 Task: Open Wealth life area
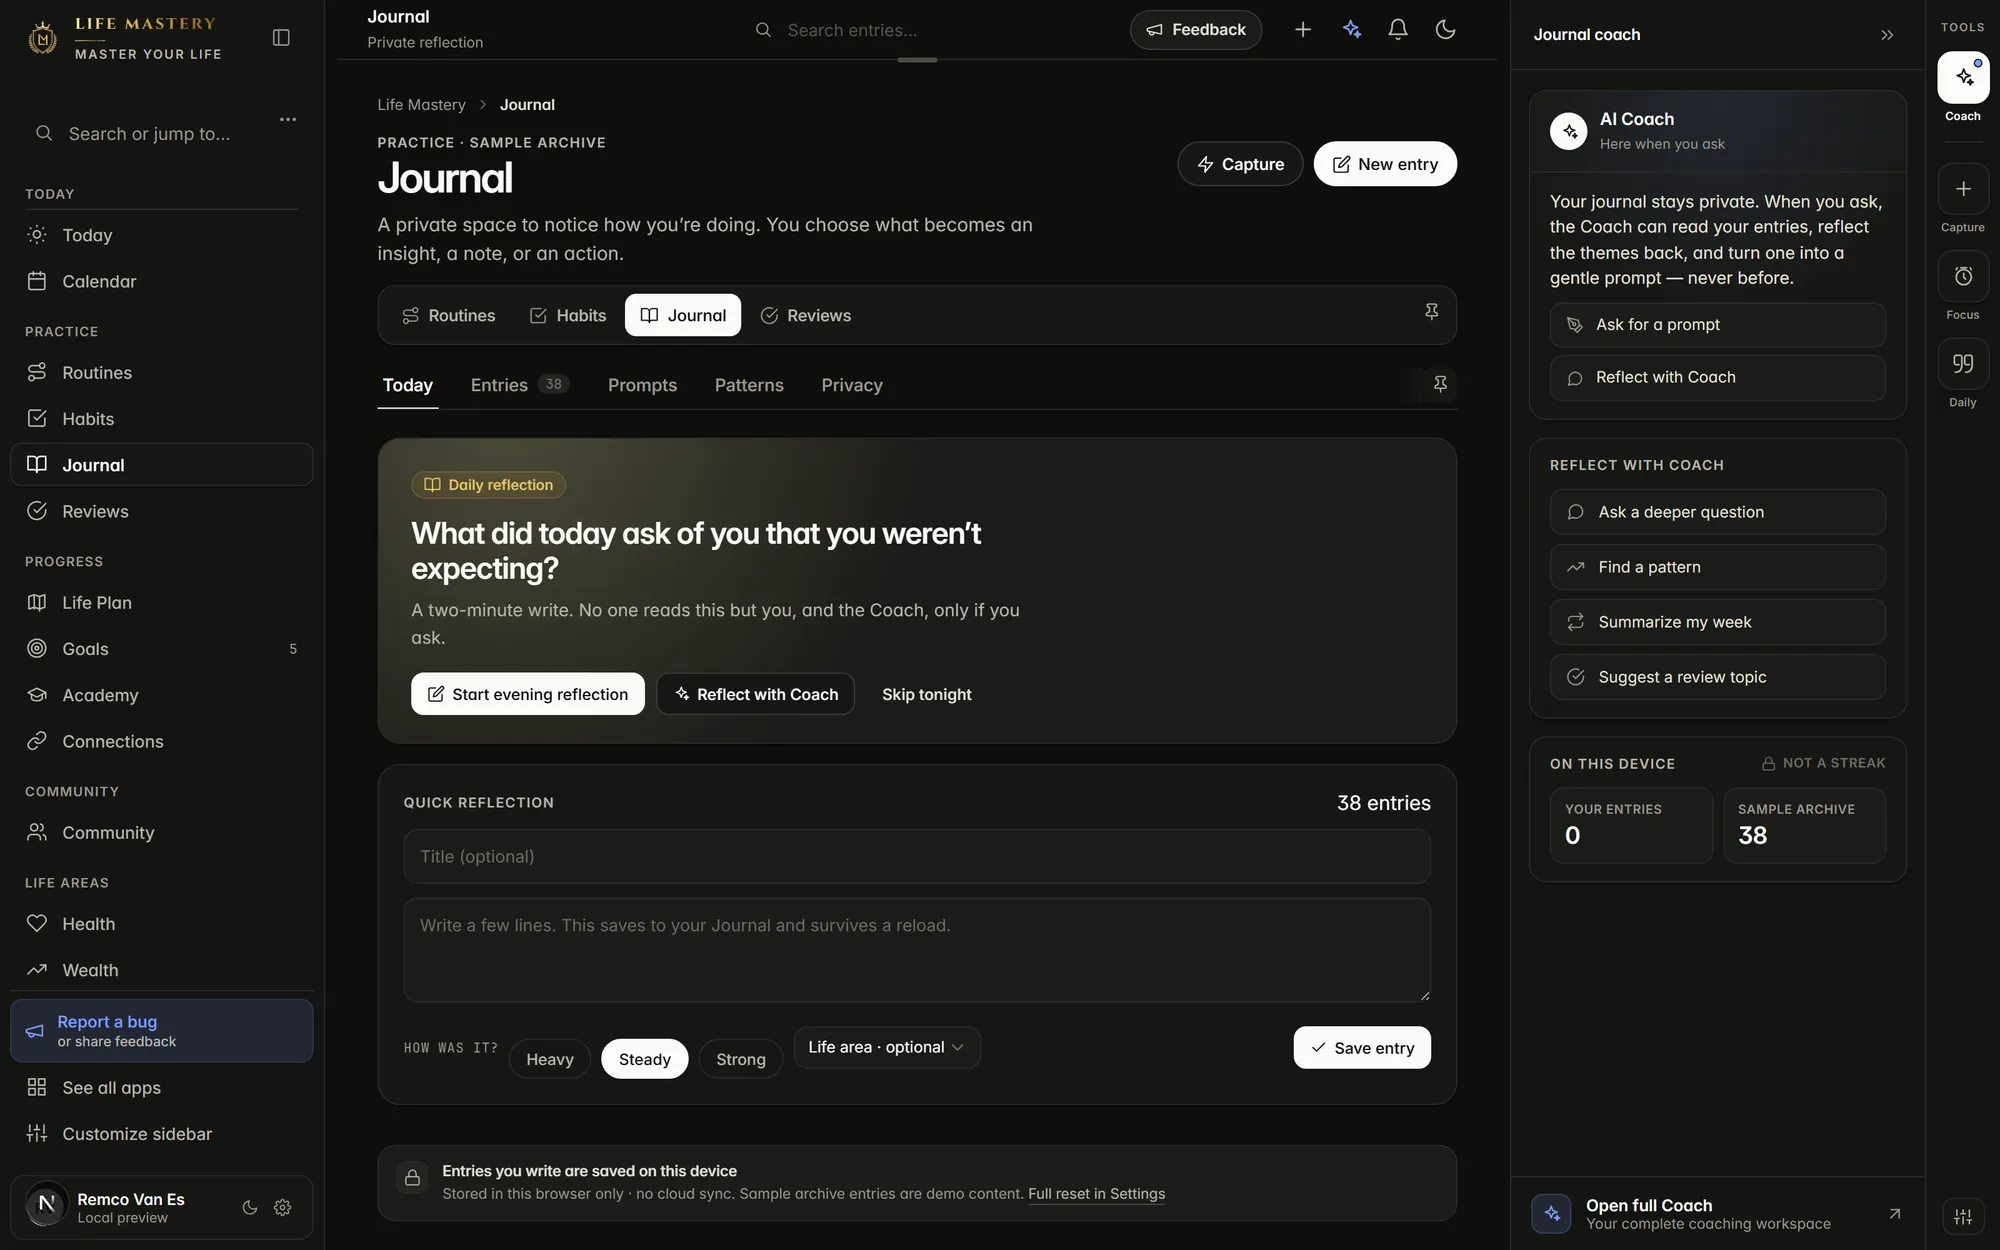[162, 970]
